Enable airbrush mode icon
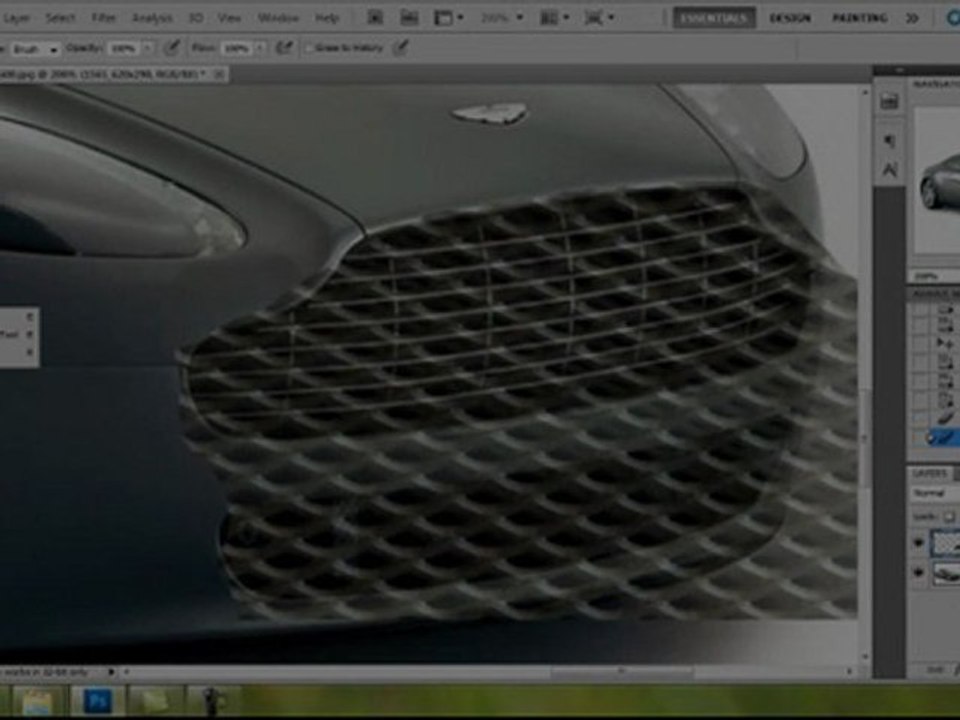This screenshot has height=720, width=960. 284,47
